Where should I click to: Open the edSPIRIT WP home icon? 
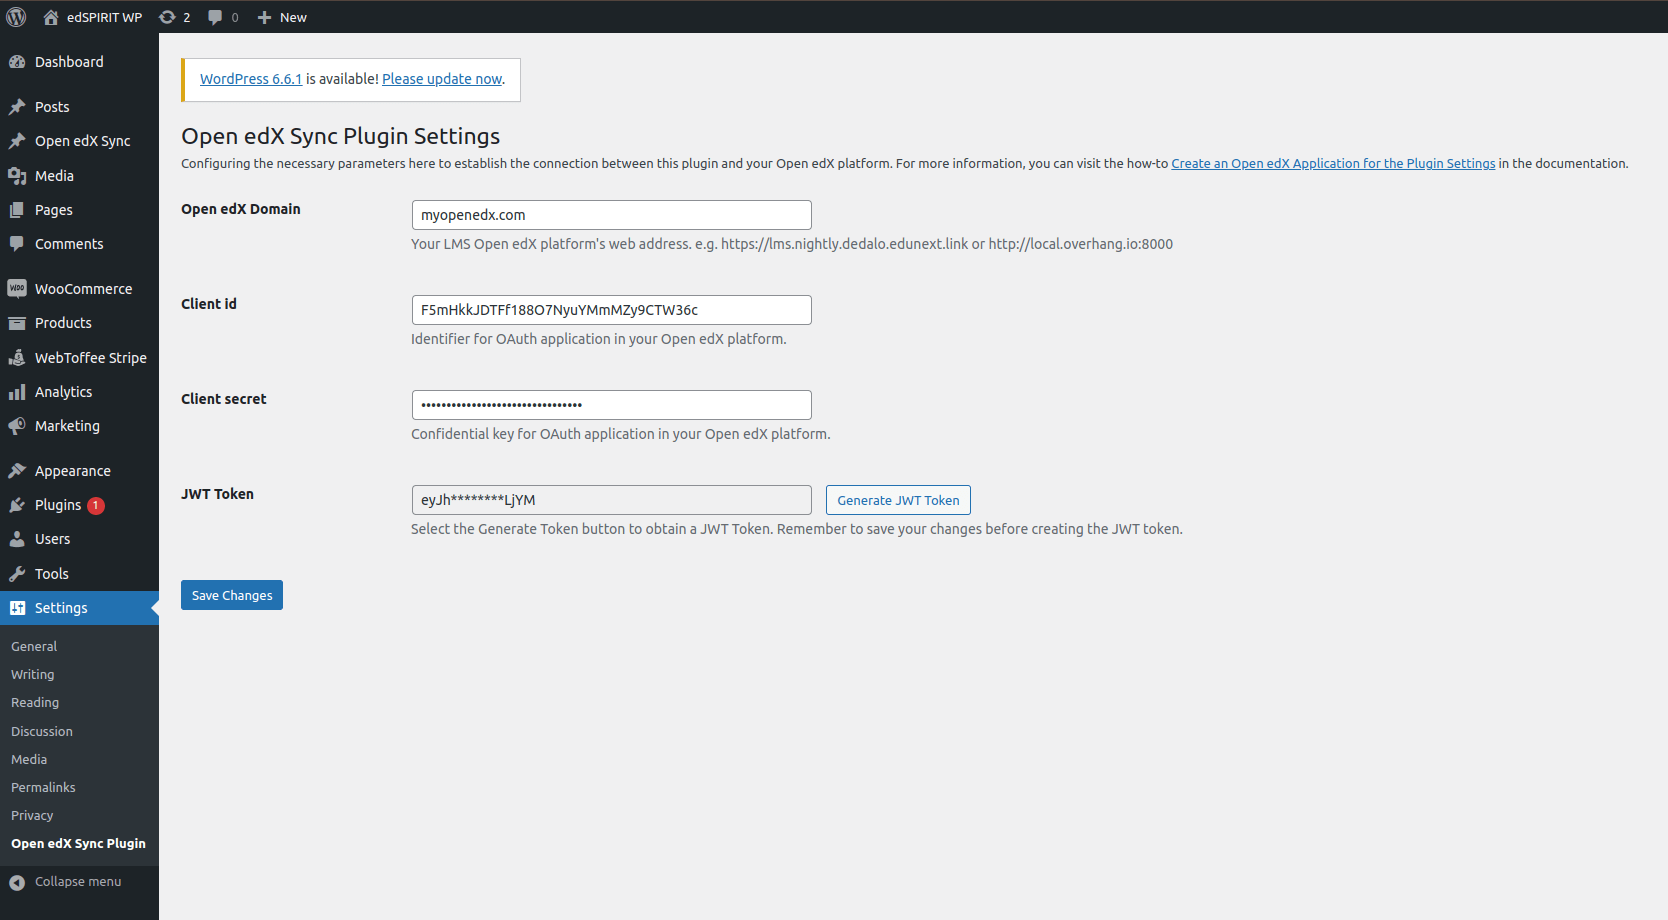click(51, 17)
